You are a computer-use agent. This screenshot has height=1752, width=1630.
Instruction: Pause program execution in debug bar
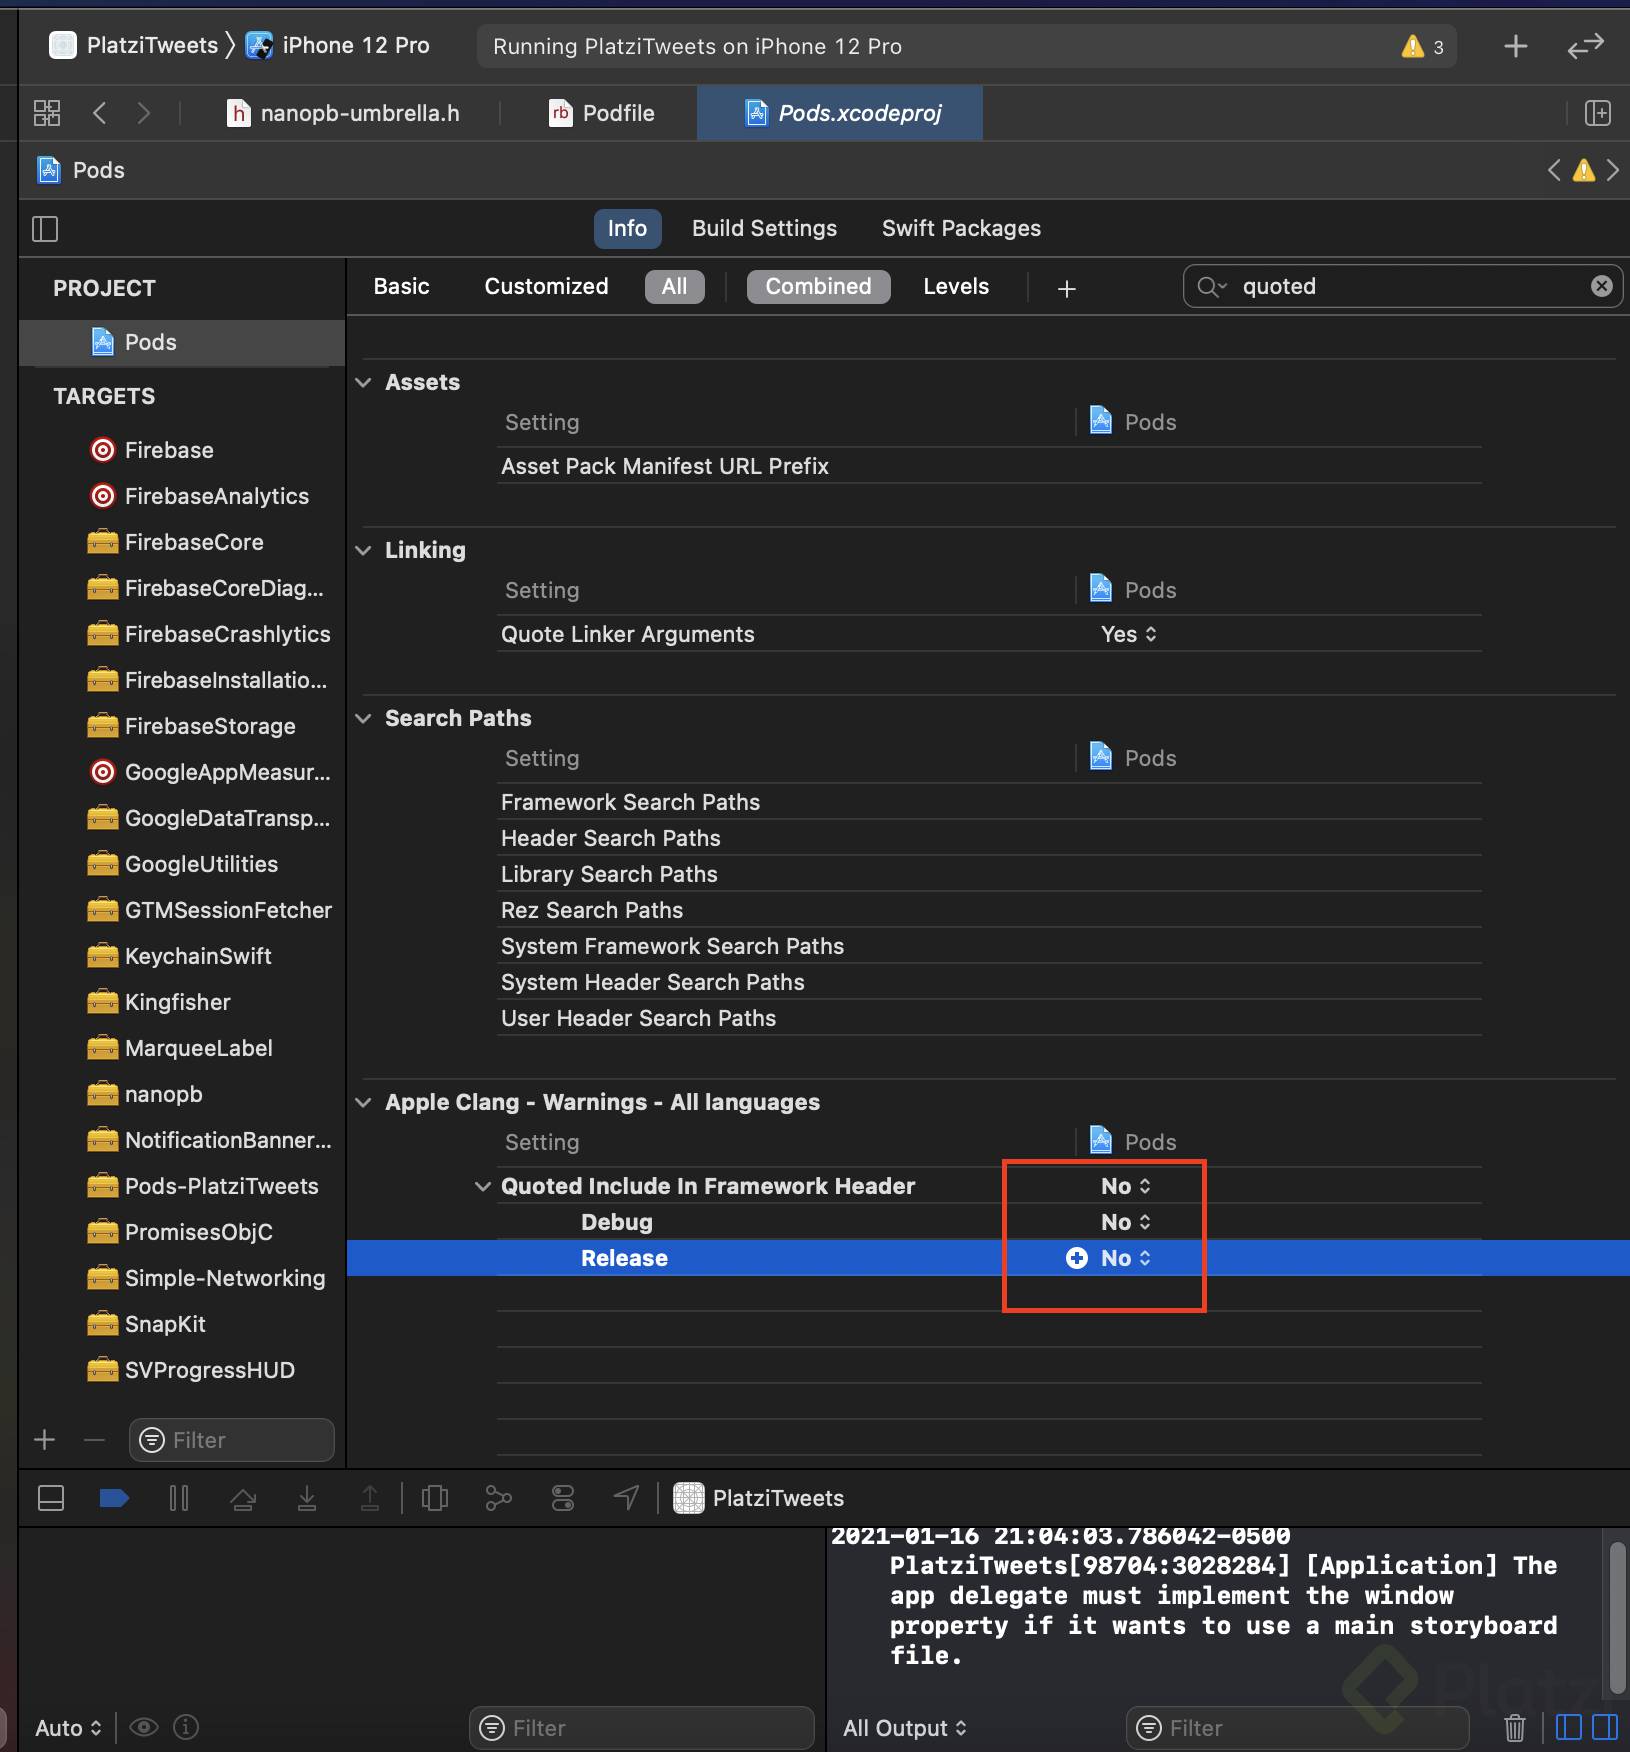(x=179, y=1497)
